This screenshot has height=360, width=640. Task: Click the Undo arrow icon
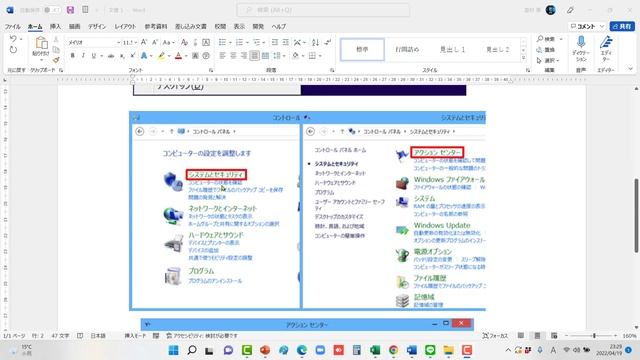13,39
